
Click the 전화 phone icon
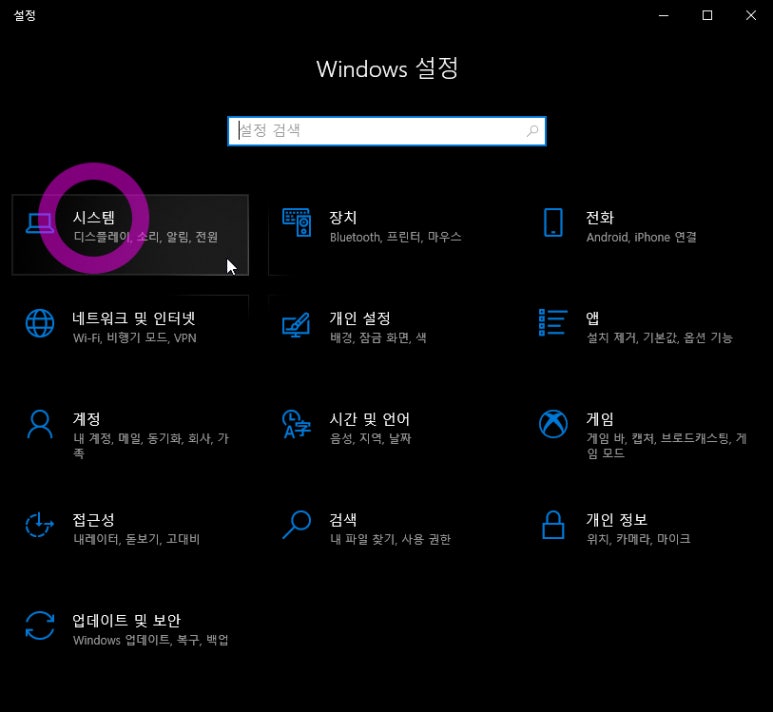(553, 224)
